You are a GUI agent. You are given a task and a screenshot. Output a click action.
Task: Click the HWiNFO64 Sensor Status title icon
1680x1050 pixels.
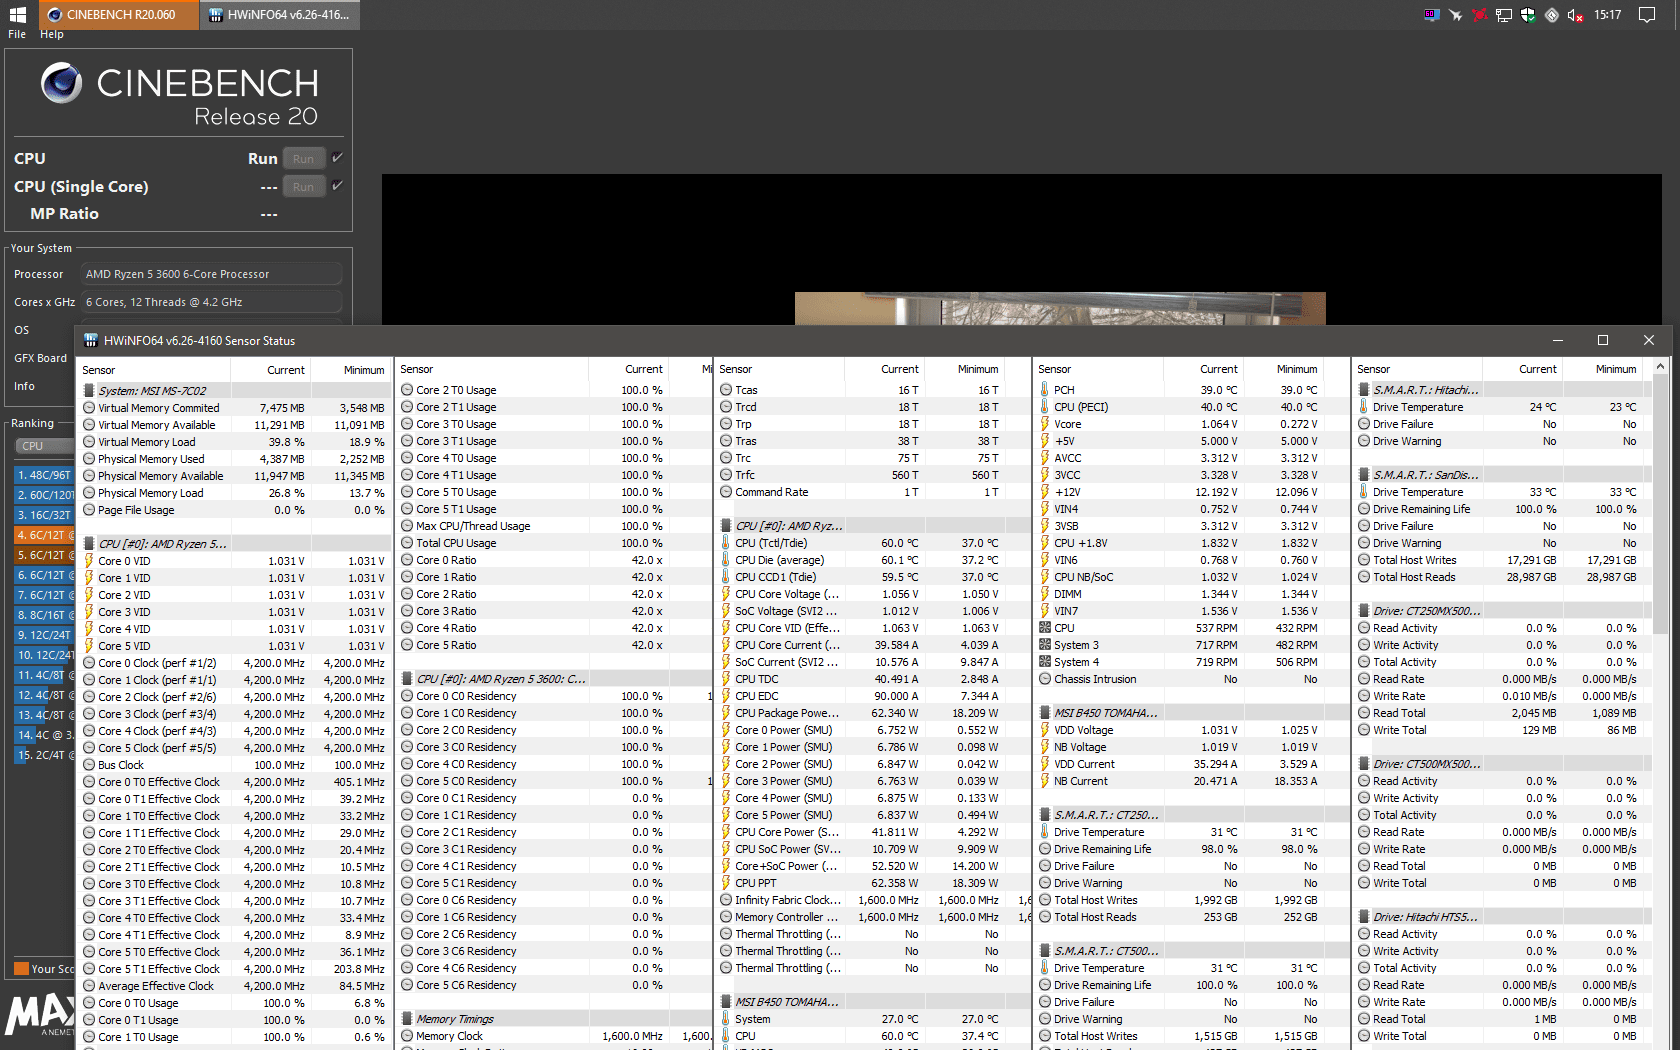pos(90,340)
